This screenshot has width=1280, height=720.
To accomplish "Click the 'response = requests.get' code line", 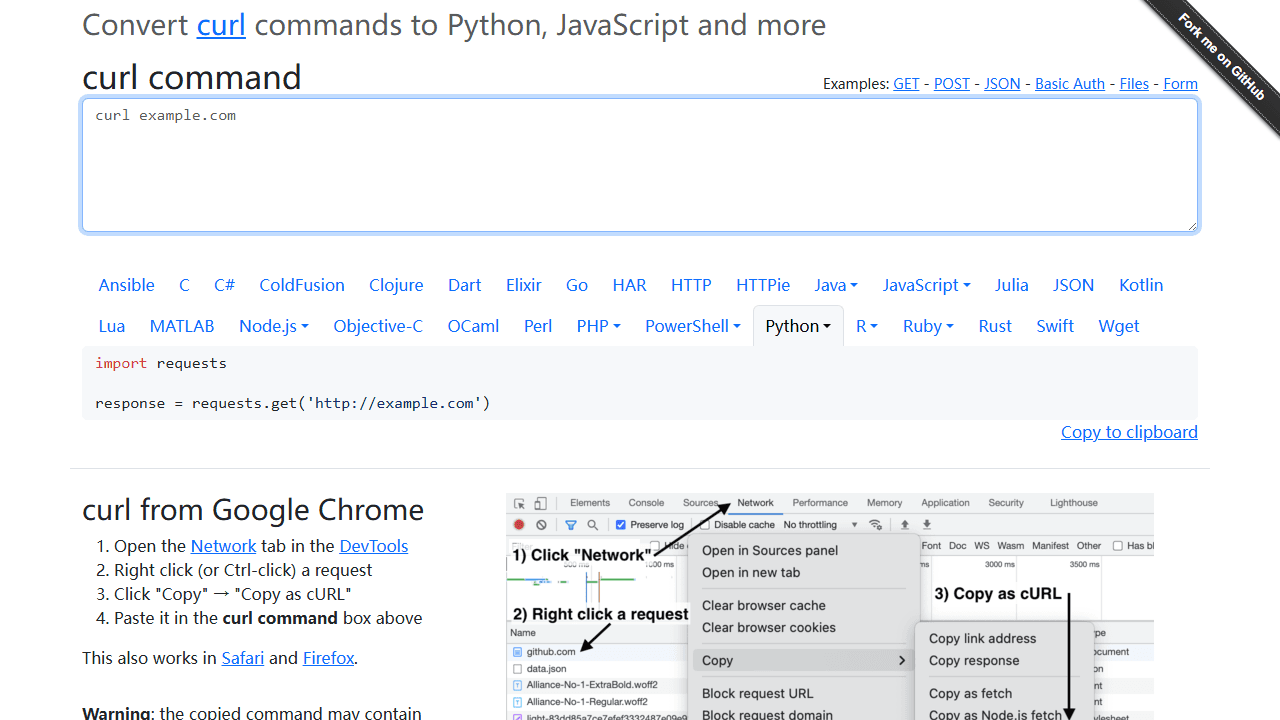I will tap(293, 404).
